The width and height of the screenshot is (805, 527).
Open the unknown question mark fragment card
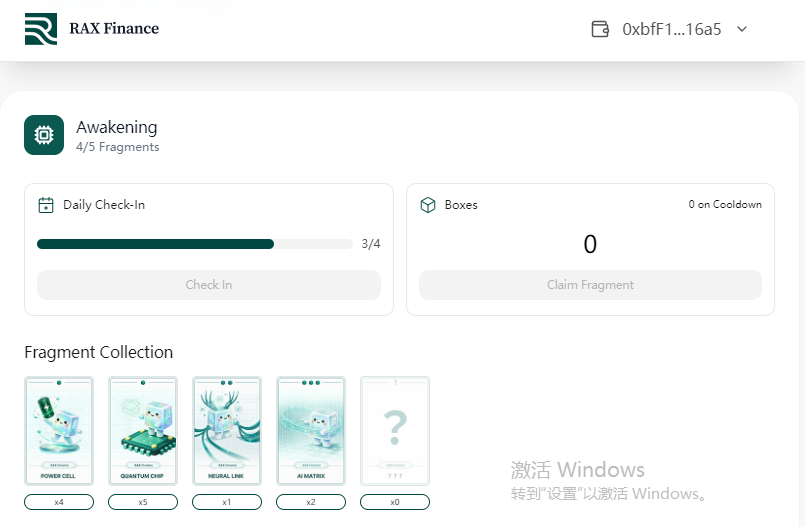coord(395,431)
